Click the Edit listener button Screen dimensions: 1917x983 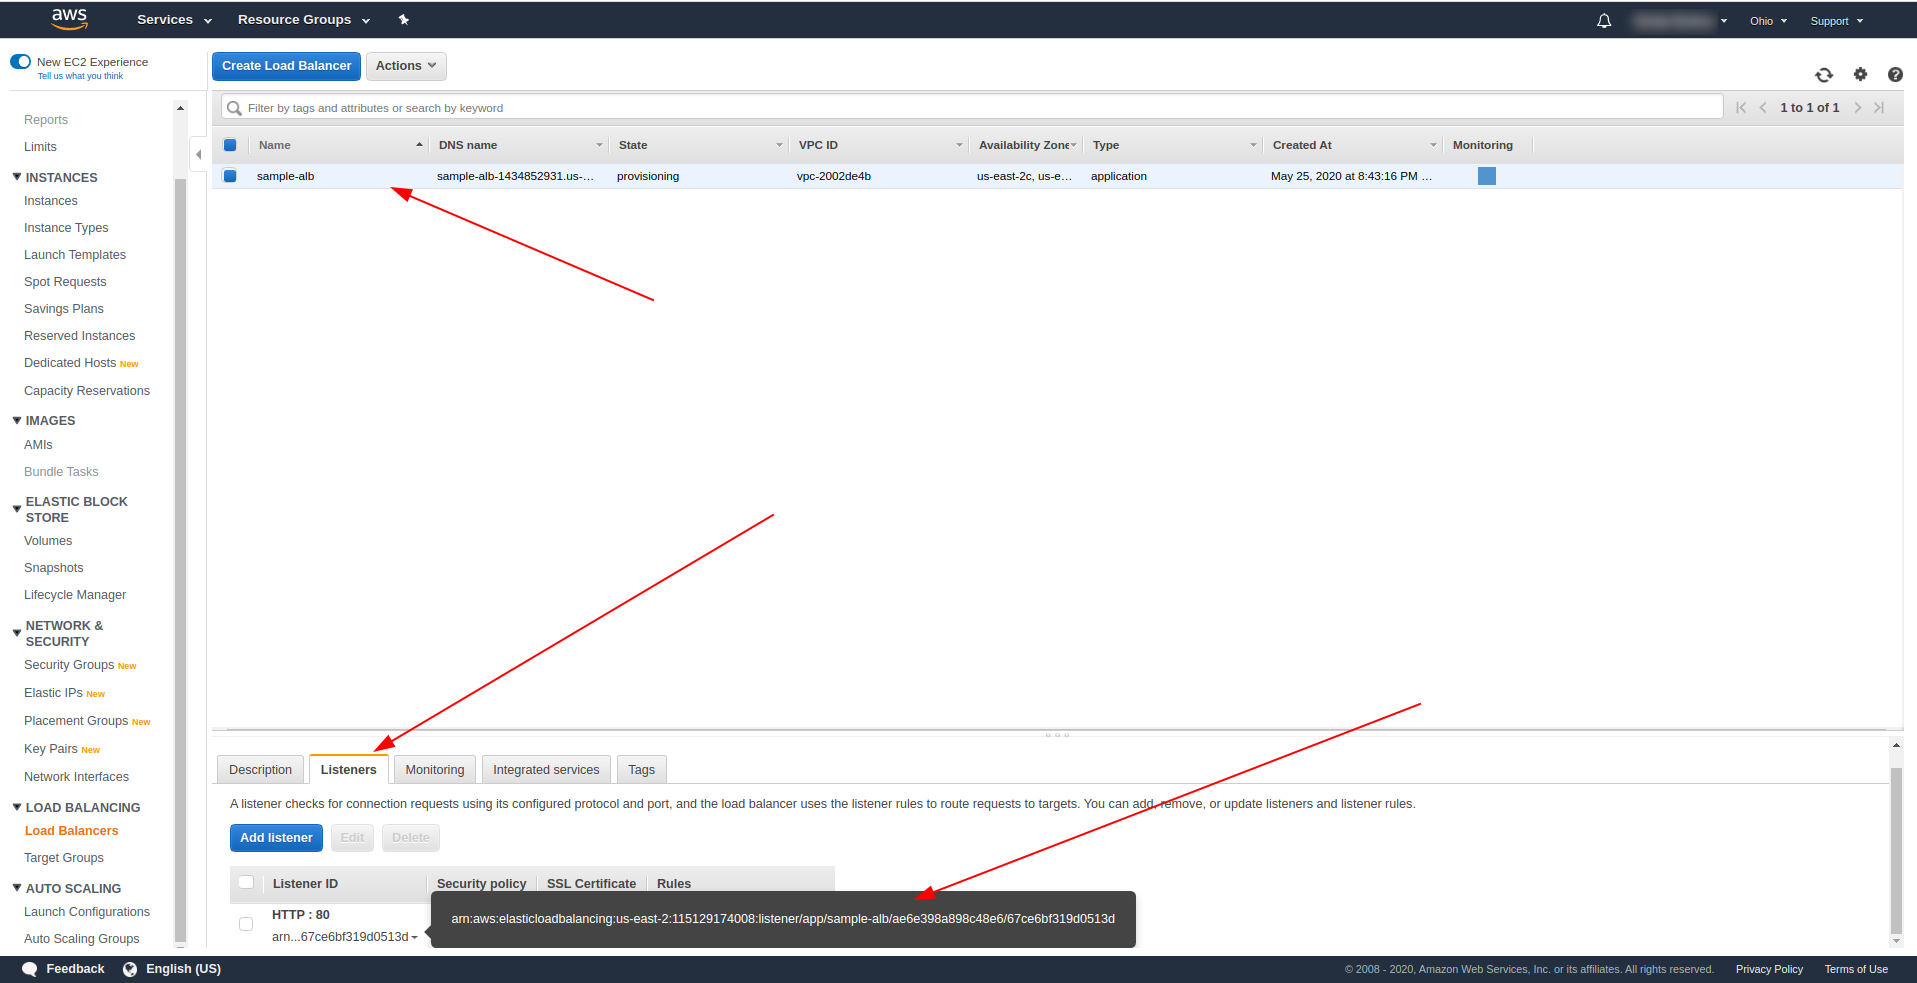coord(352,838)
